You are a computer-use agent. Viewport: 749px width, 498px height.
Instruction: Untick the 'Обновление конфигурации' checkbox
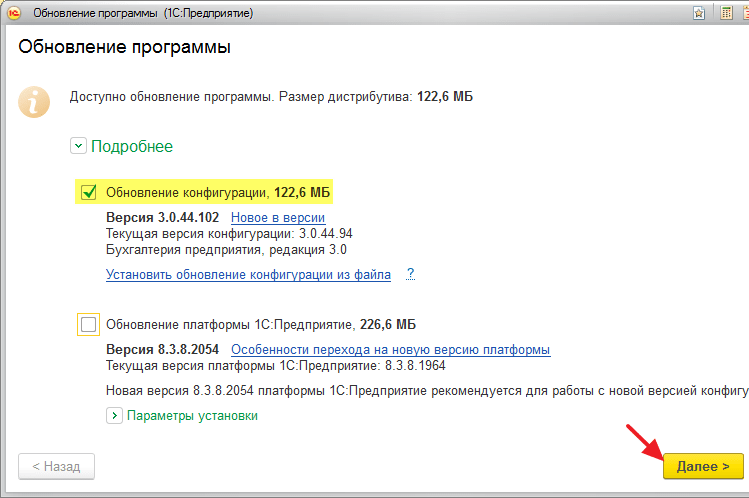pyautogui.click(x=89, y=192)
